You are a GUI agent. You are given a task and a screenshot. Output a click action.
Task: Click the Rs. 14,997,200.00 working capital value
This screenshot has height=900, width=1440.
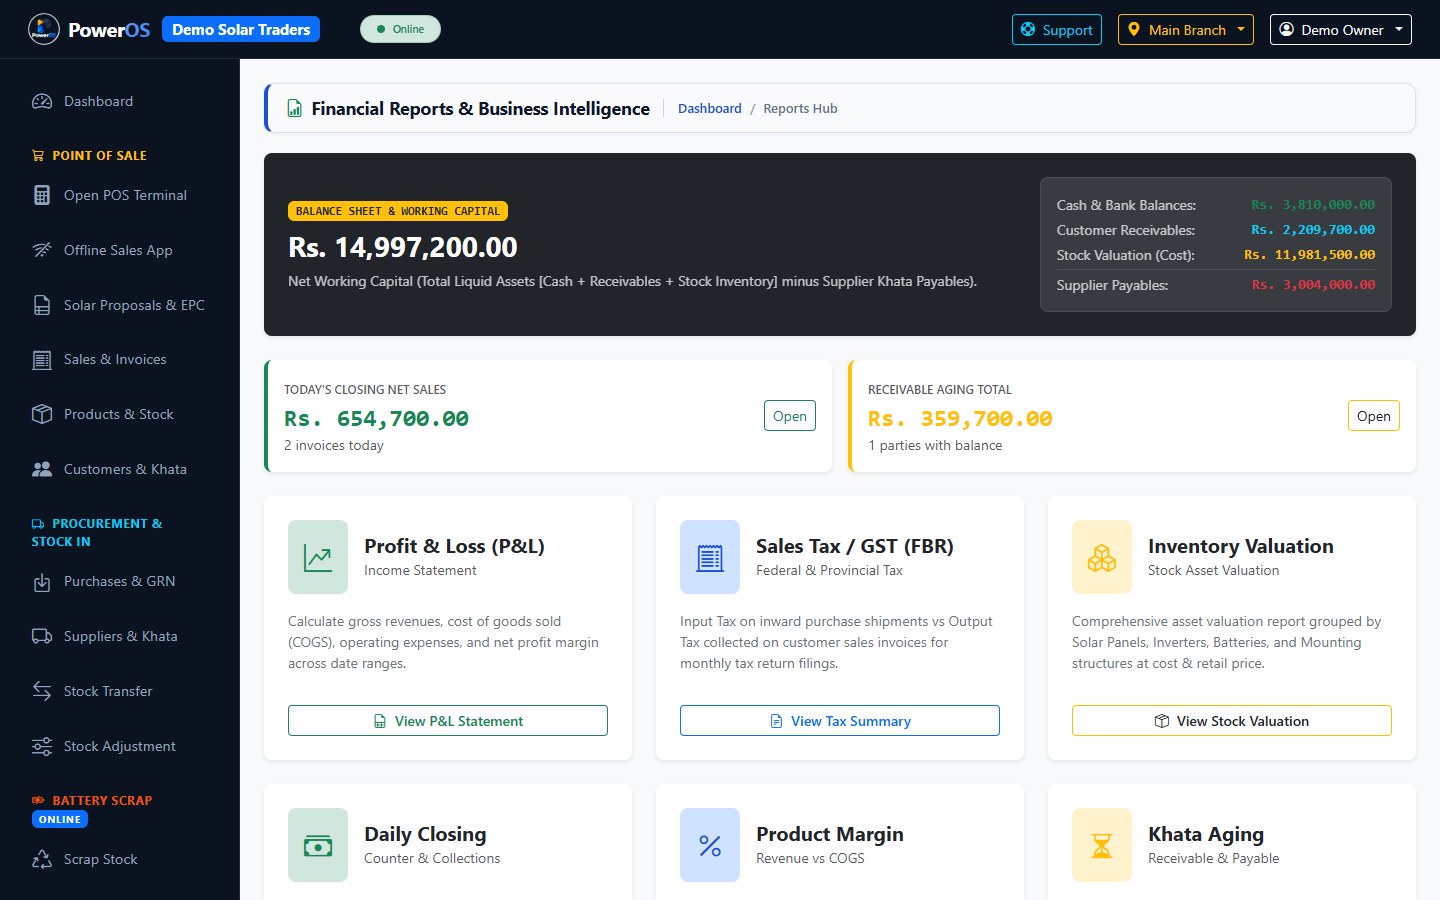pyautogui.click(x=403, y=247)
